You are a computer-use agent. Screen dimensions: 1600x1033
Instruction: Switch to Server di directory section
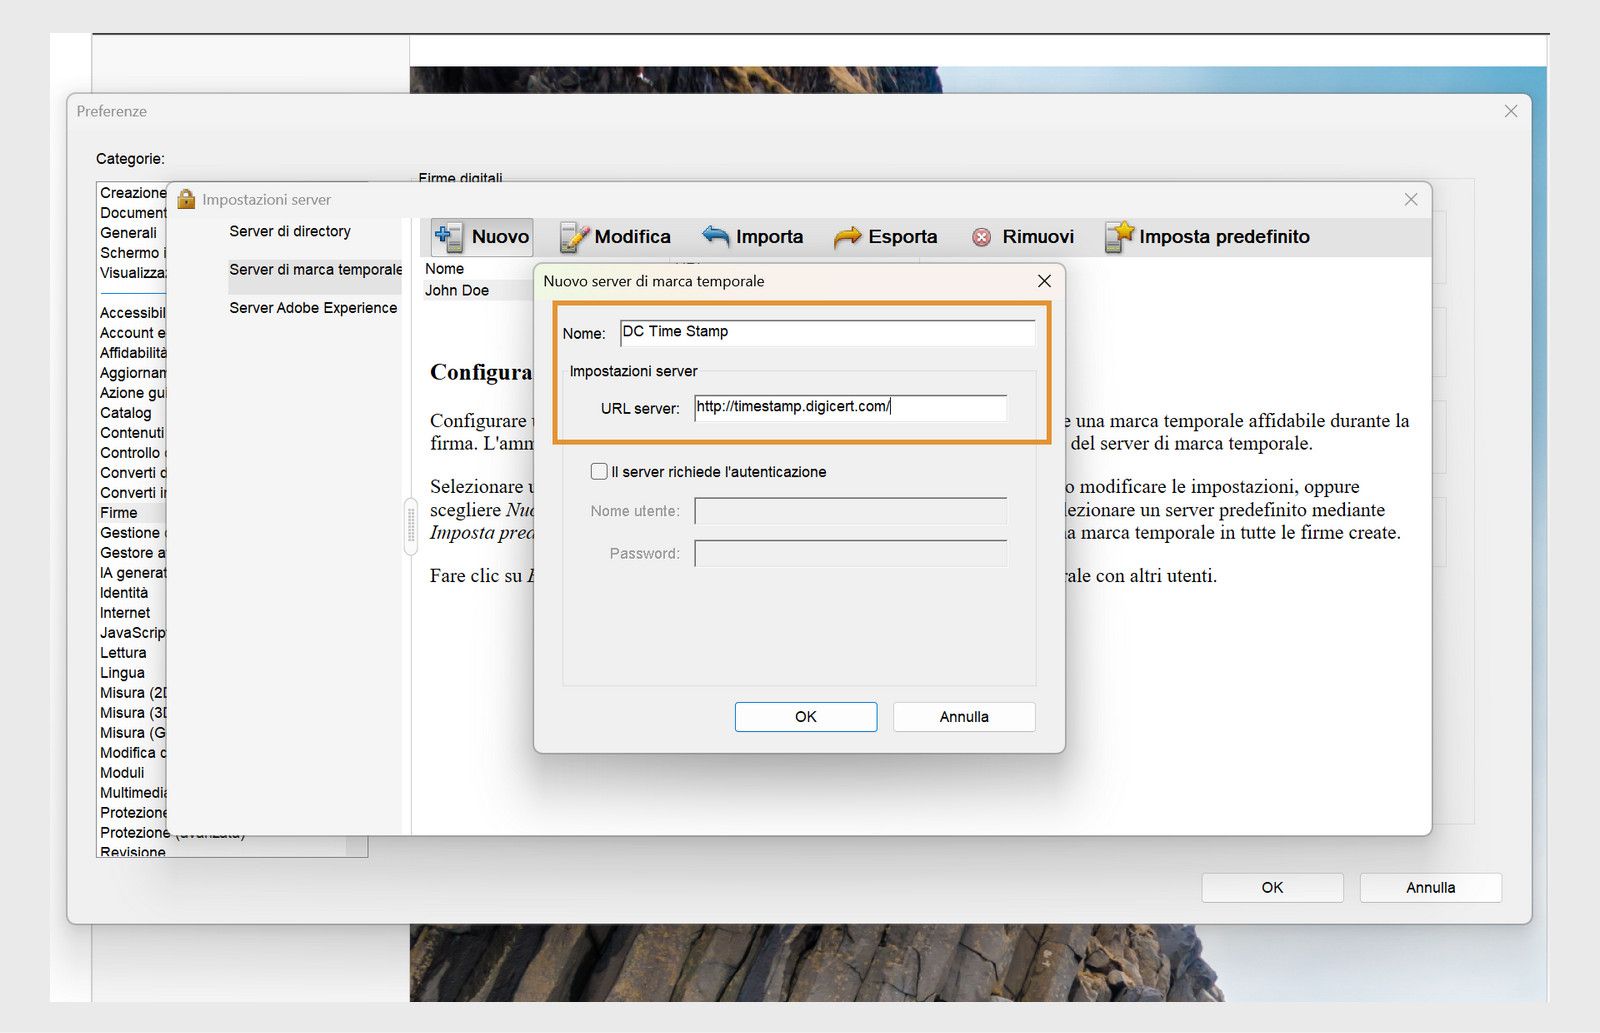[x=290, y=231]
